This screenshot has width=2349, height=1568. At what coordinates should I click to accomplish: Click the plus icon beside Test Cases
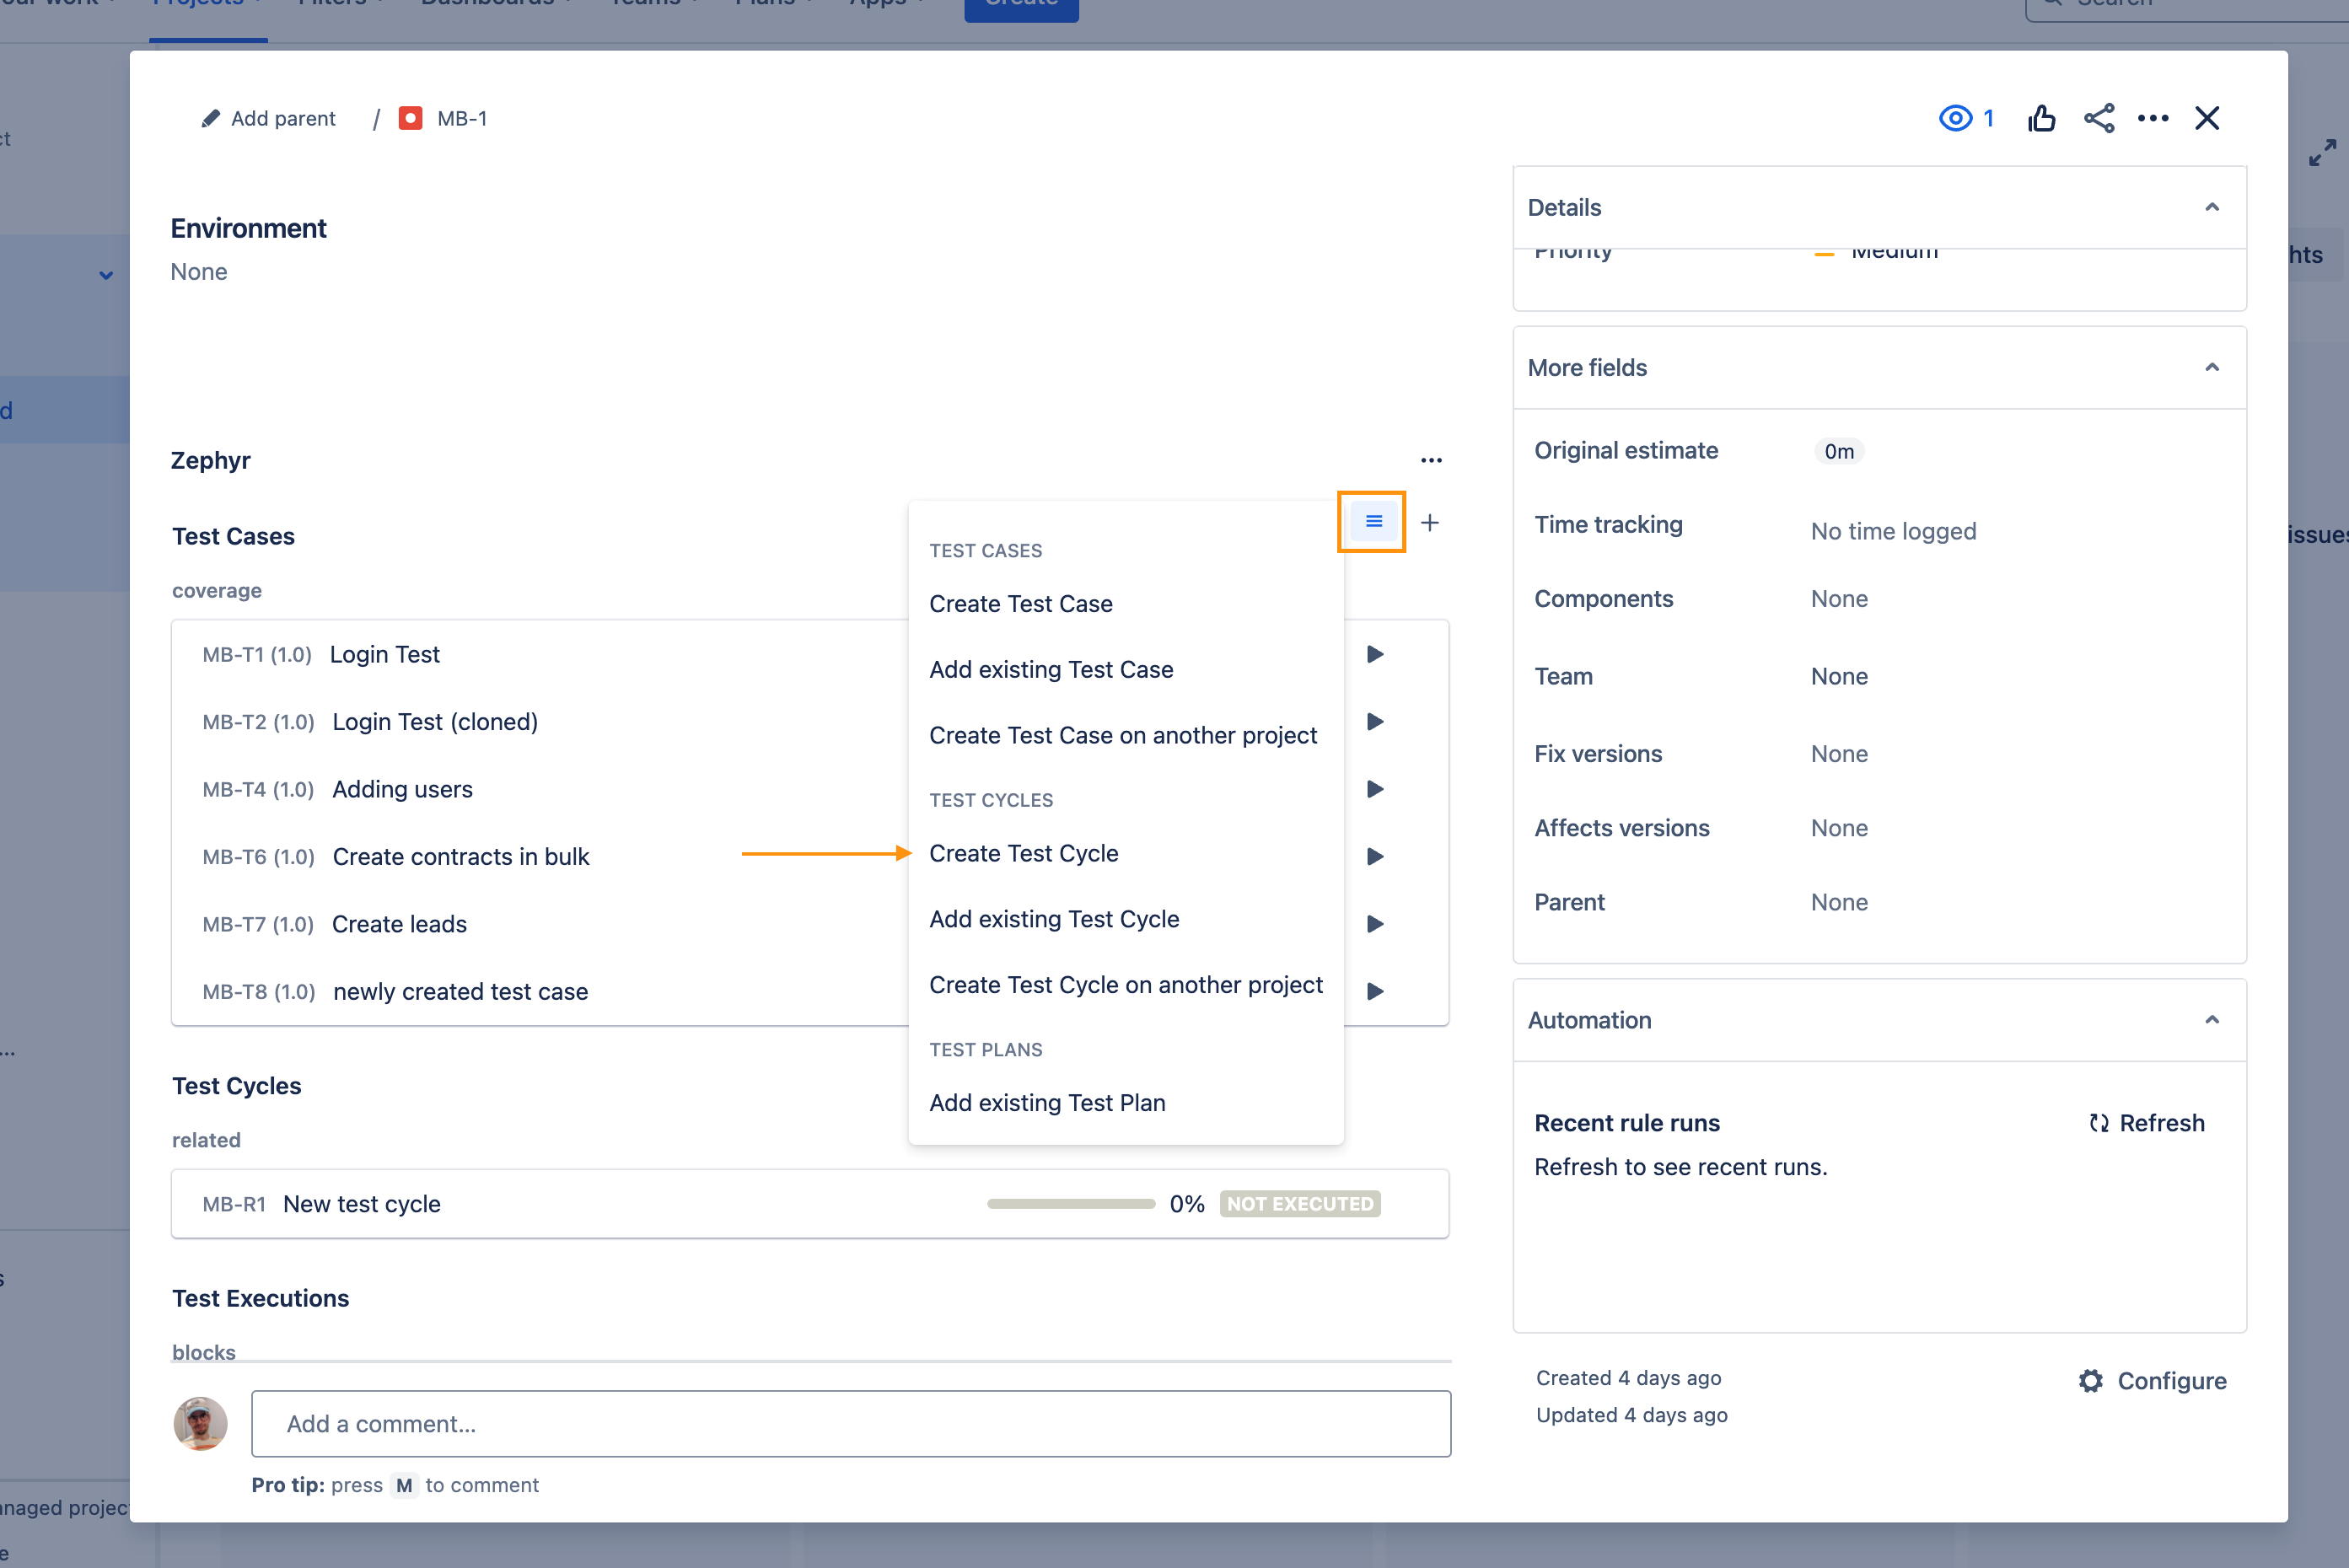pyautogui.click(x=1429, y=522)
